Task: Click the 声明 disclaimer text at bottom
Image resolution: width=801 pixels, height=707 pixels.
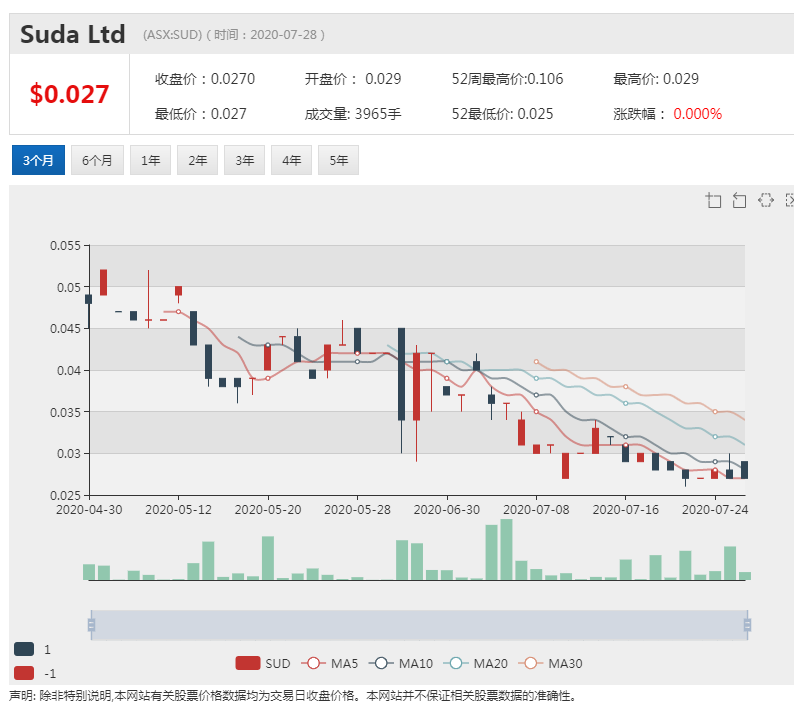Action: pos(293,696)
